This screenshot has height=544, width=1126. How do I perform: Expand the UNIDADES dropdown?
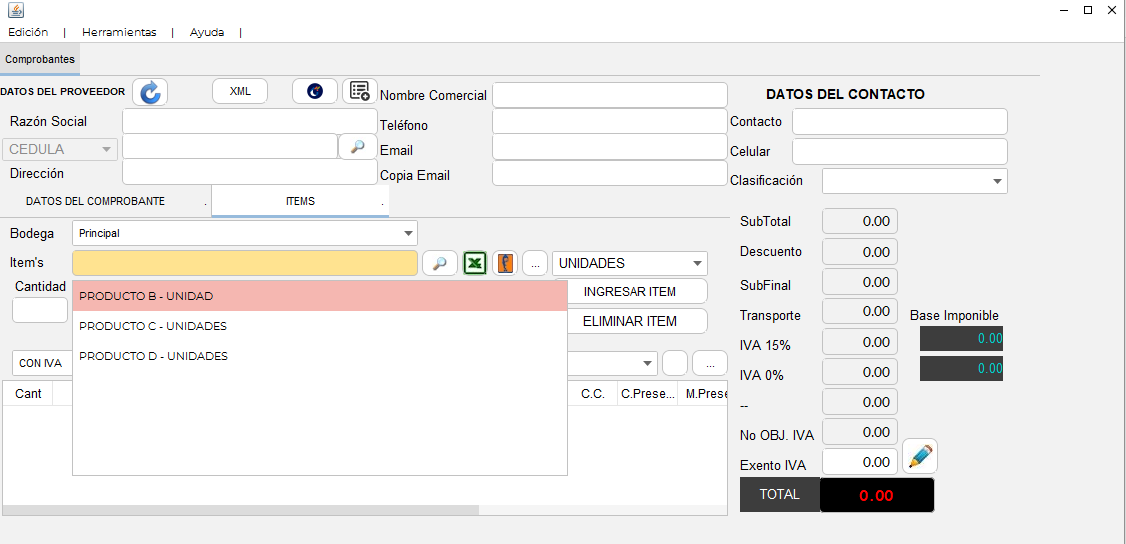click(x=630, y=263)
